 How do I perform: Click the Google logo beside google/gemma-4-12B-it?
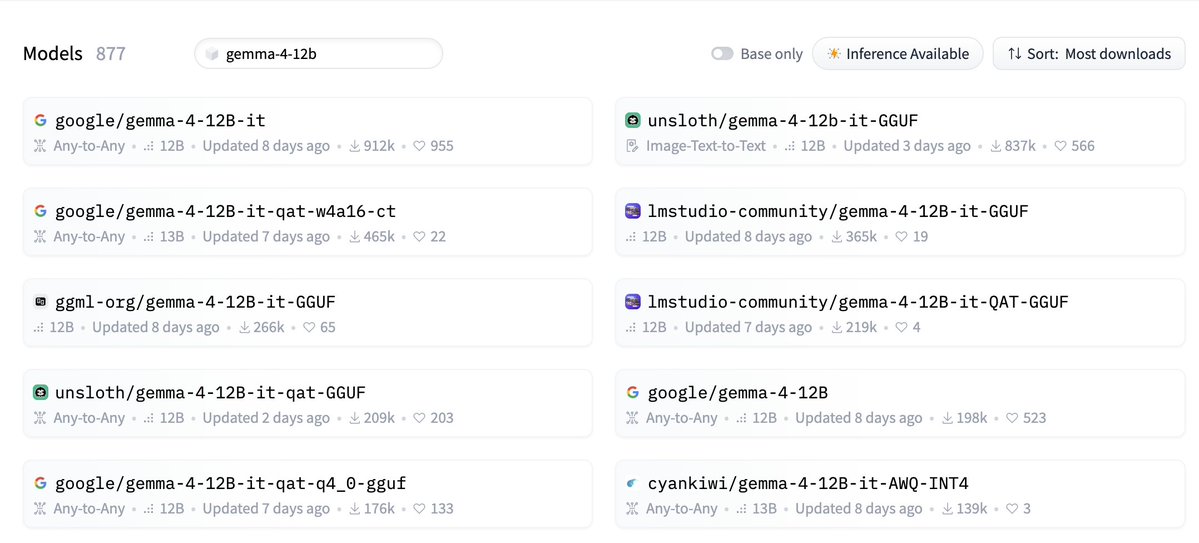click(x=41, y=120)
